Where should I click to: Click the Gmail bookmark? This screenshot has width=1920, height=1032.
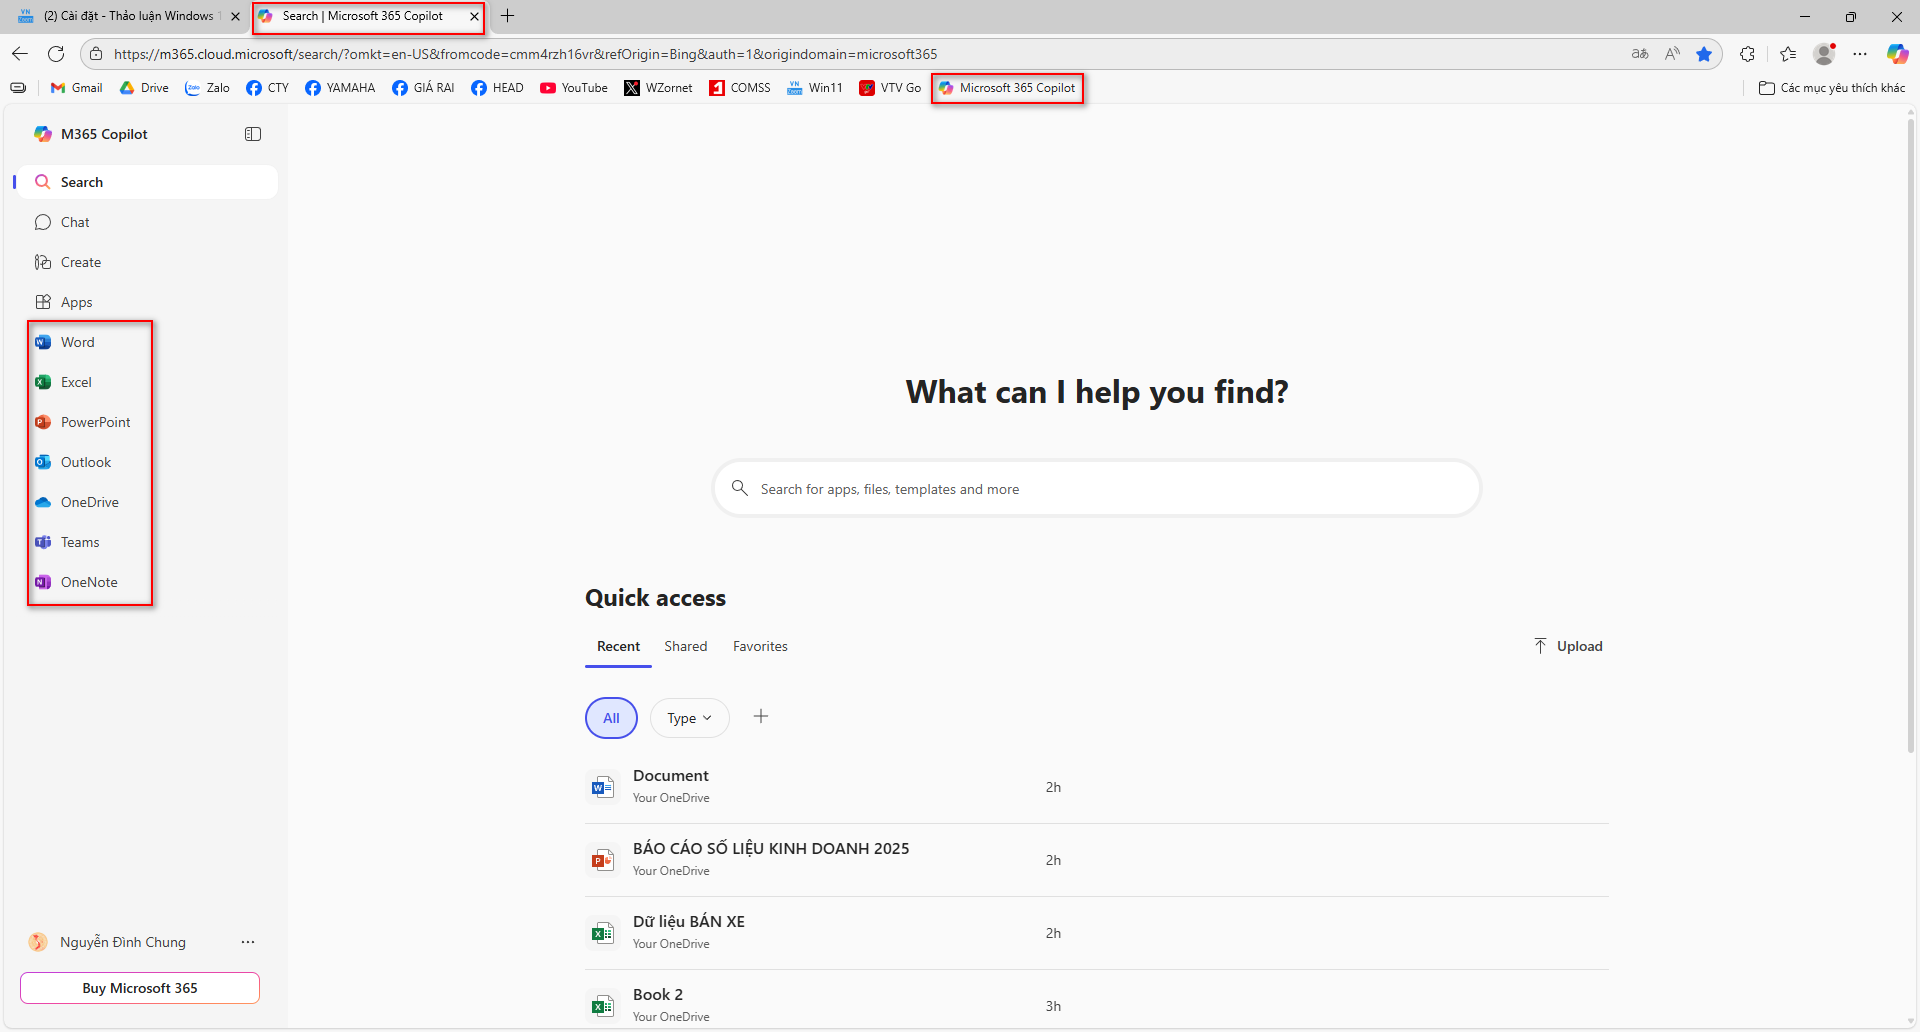coord(77,88)
